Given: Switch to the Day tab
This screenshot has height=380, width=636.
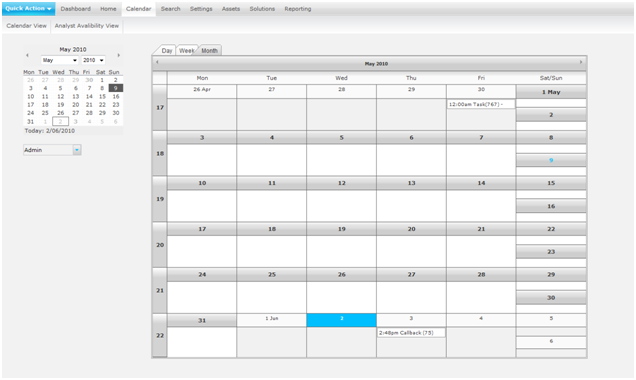Looking at the screenshot, I should click(x=167, y=50).
